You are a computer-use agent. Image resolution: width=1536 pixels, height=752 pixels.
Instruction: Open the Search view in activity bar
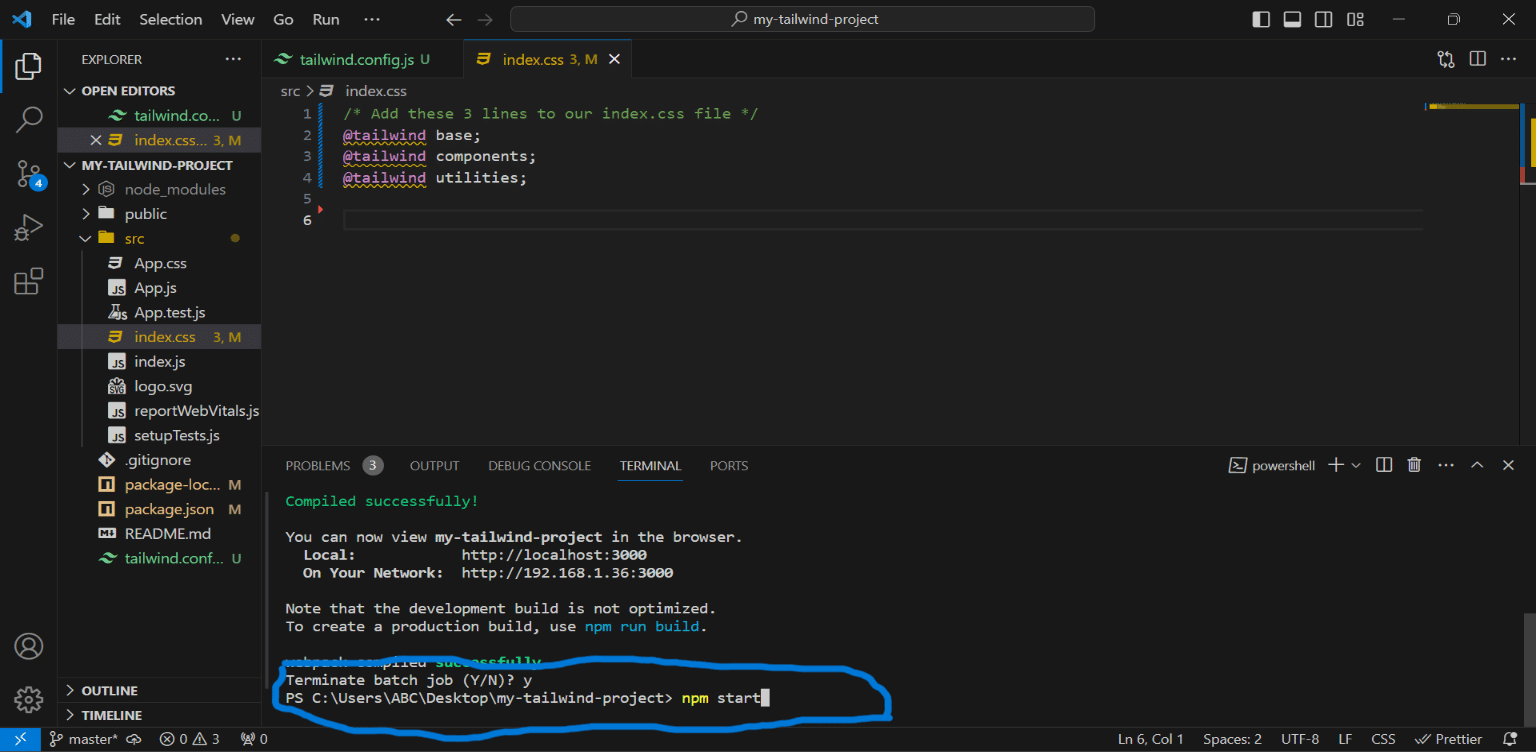(29, 120)
